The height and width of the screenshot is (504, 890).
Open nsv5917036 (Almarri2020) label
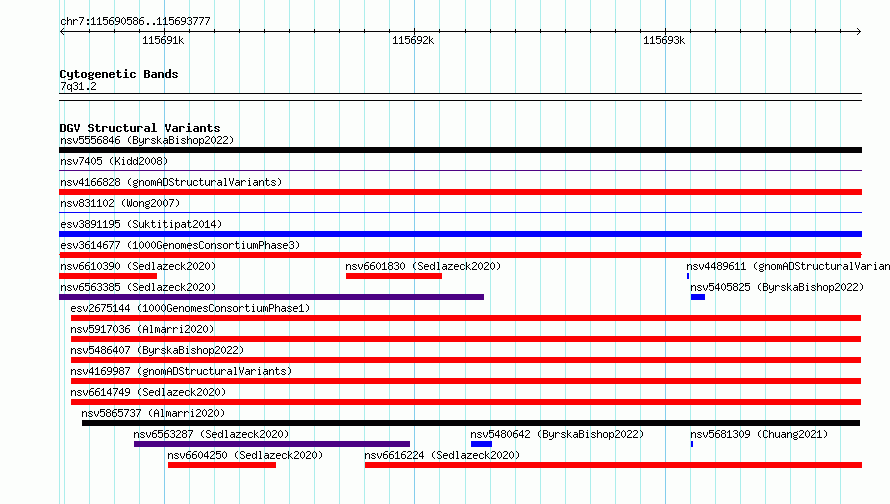(142, 329)
